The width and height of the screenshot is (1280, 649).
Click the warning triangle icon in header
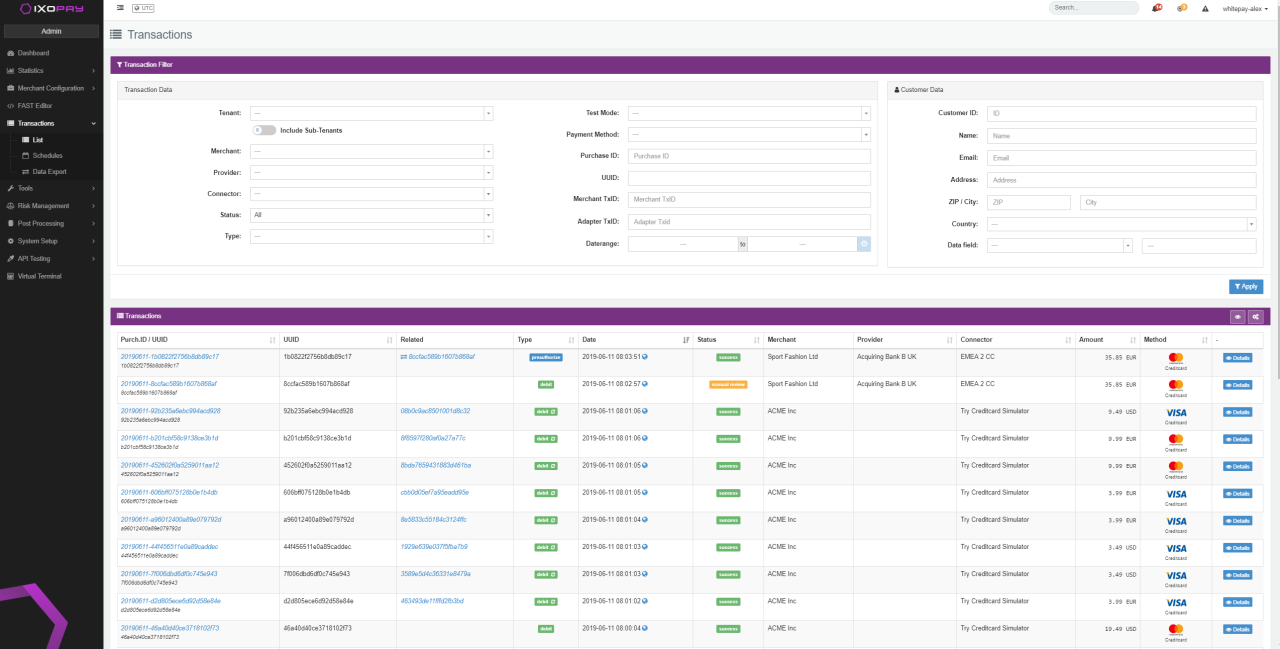click(1205, 8)
